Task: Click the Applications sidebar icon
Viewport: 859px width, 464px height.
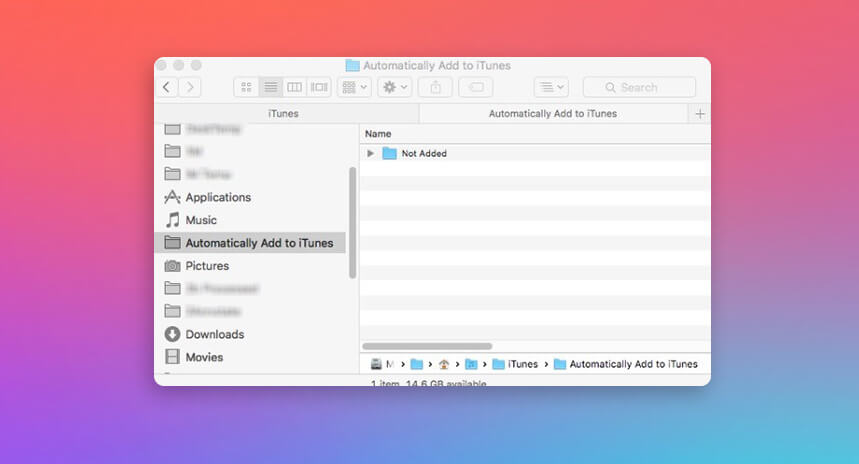Action: [x=173, y=197]
